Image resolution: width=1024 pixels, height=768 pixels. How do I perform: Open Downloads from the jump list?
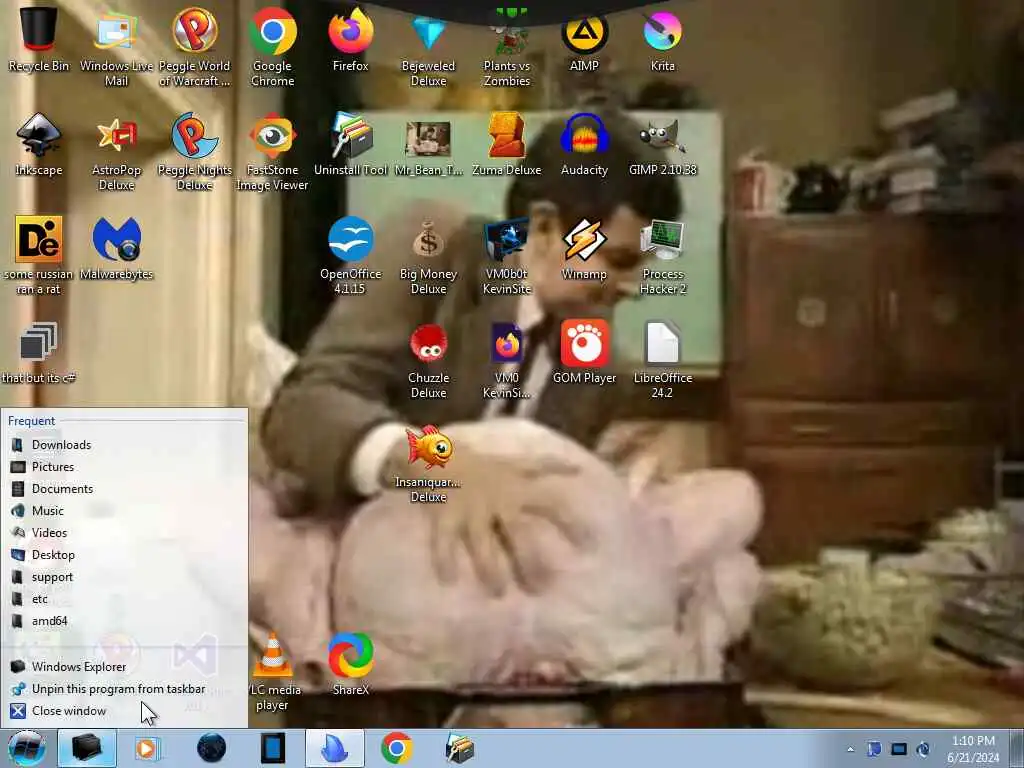(x=124, y=445)
